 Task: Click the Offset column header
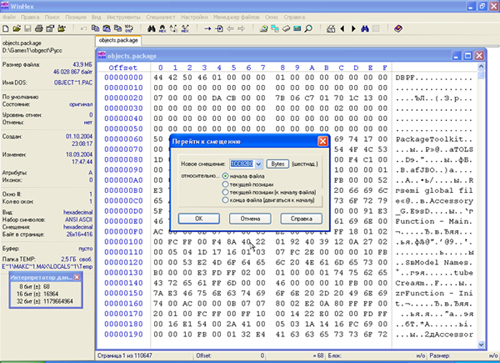coord(123,68)
